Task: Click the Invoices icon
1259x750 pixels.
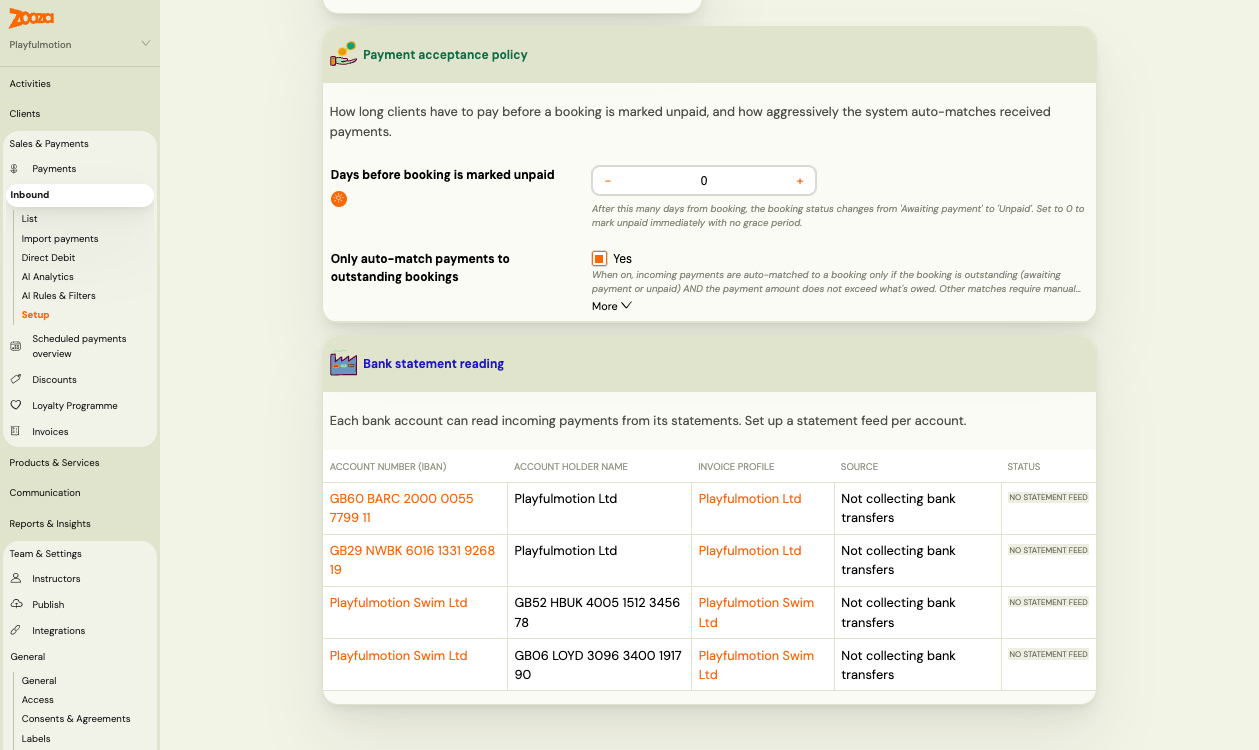Action: pyautogui.click(x=15, y=432)
